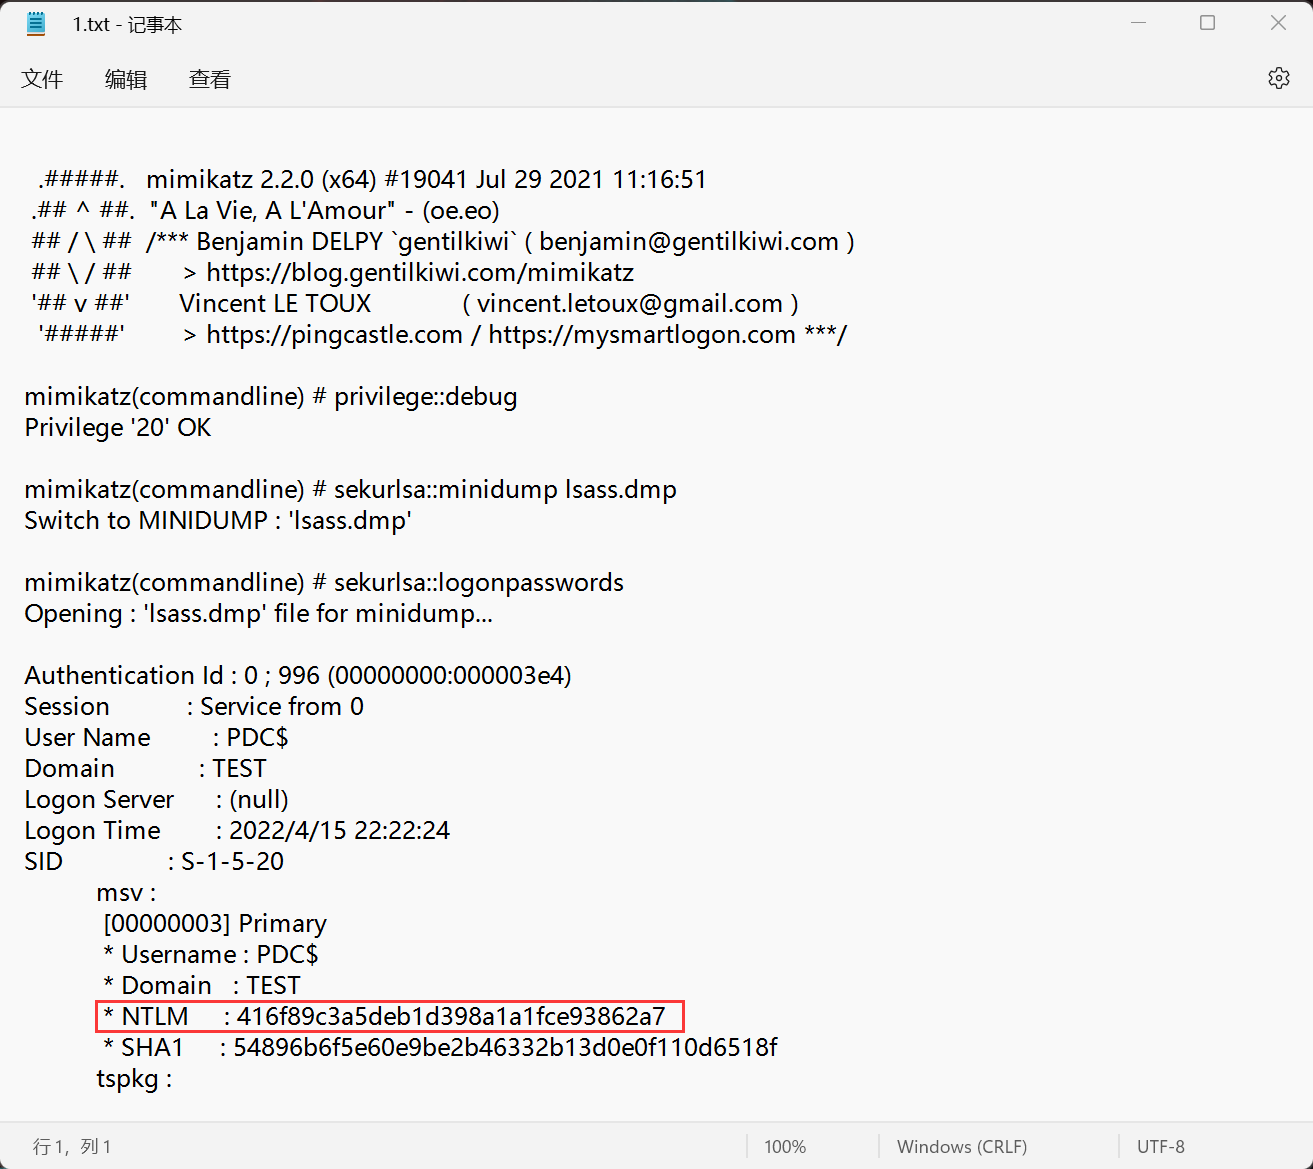Click the "A La Vie, A L'Amour" line
The width and height of the screenshot is (1313, 1169).
coord(325,210)
